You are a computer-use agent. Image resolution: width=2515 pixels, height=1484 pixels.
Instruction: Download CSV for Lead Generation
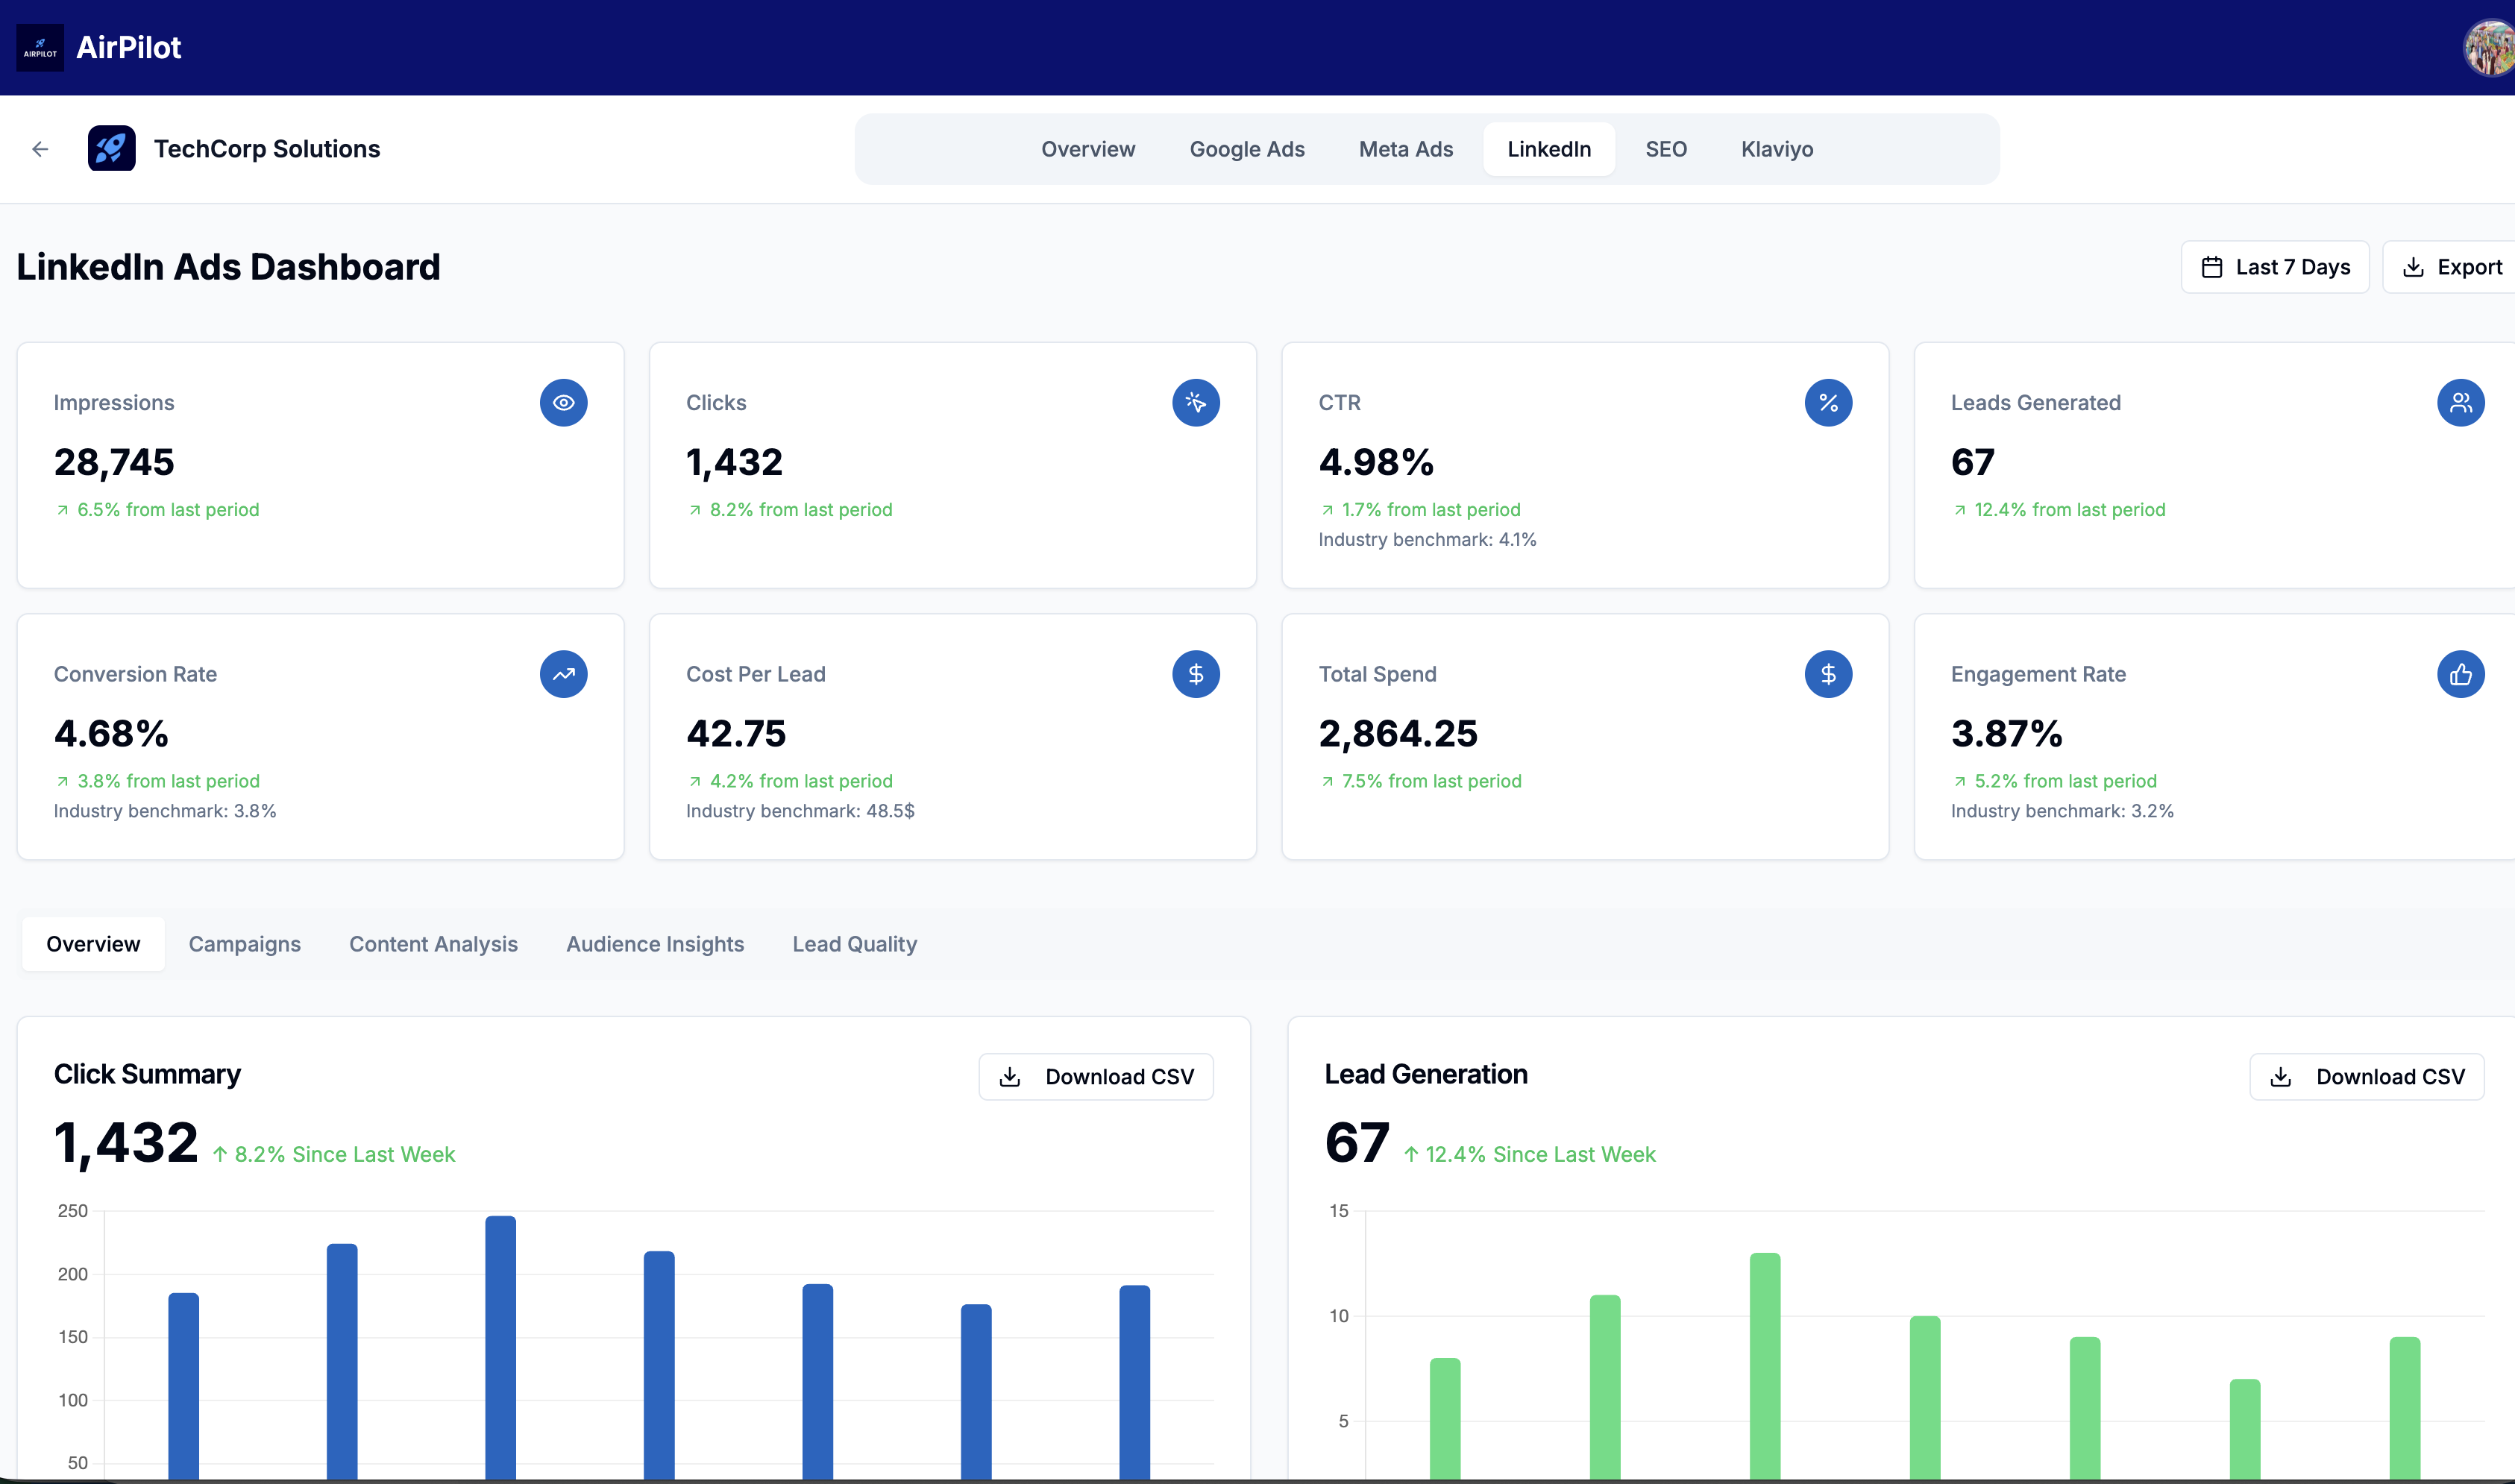(x=2366, y=1076)
